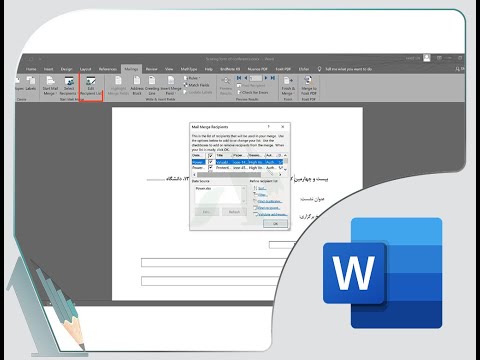Select the Mailings ribbon tab
Image resolution: width=480 pixels, height=360 pixels.
pyautogui.click(x=131, y=69)
